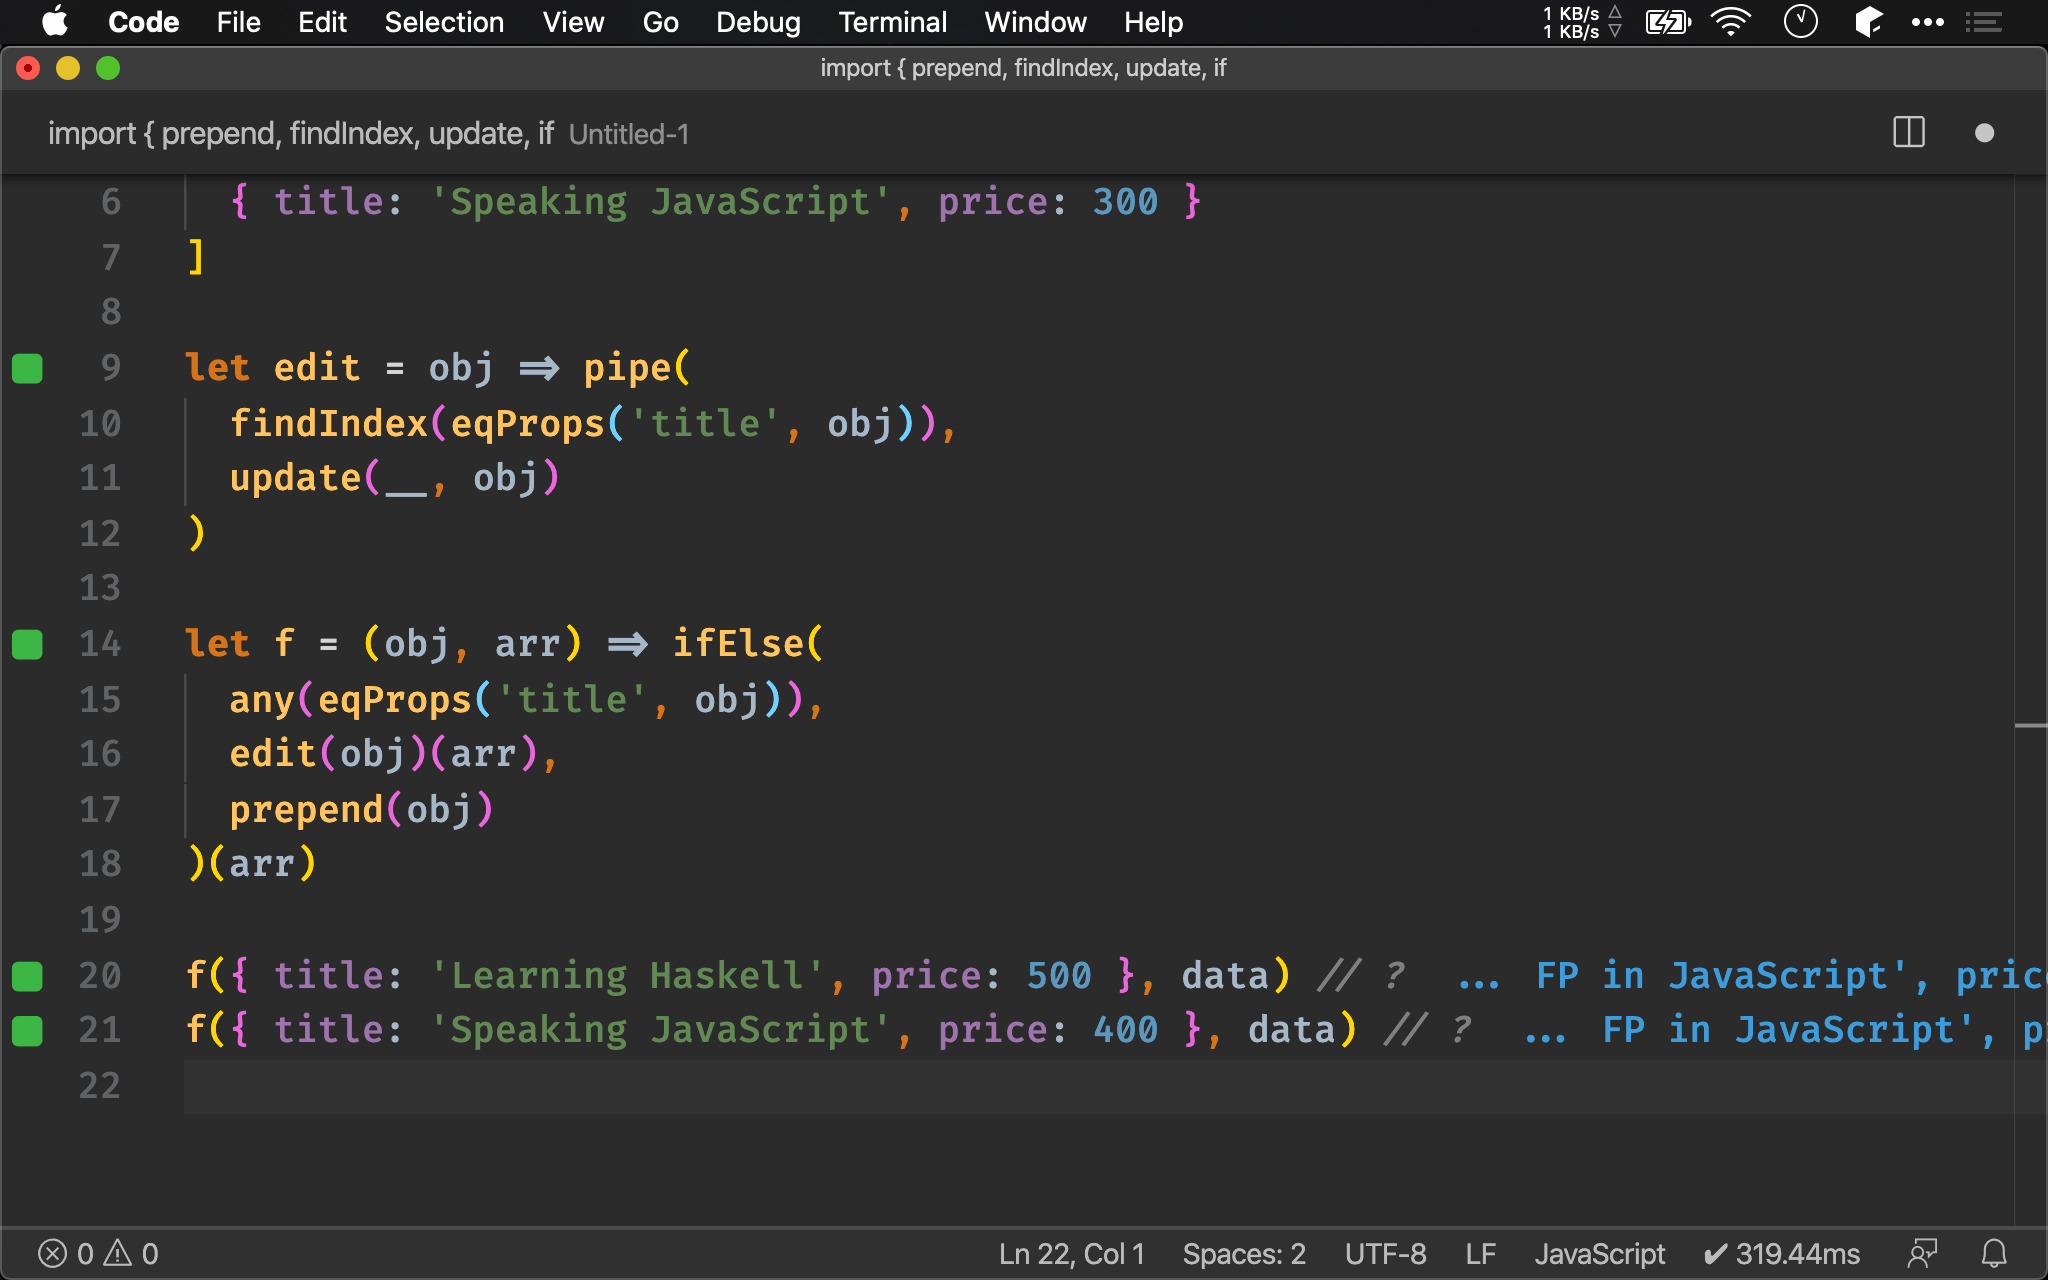This screenshot has width=2048, height=1280.
Task: Open the File menu
Action: point(238,22)
